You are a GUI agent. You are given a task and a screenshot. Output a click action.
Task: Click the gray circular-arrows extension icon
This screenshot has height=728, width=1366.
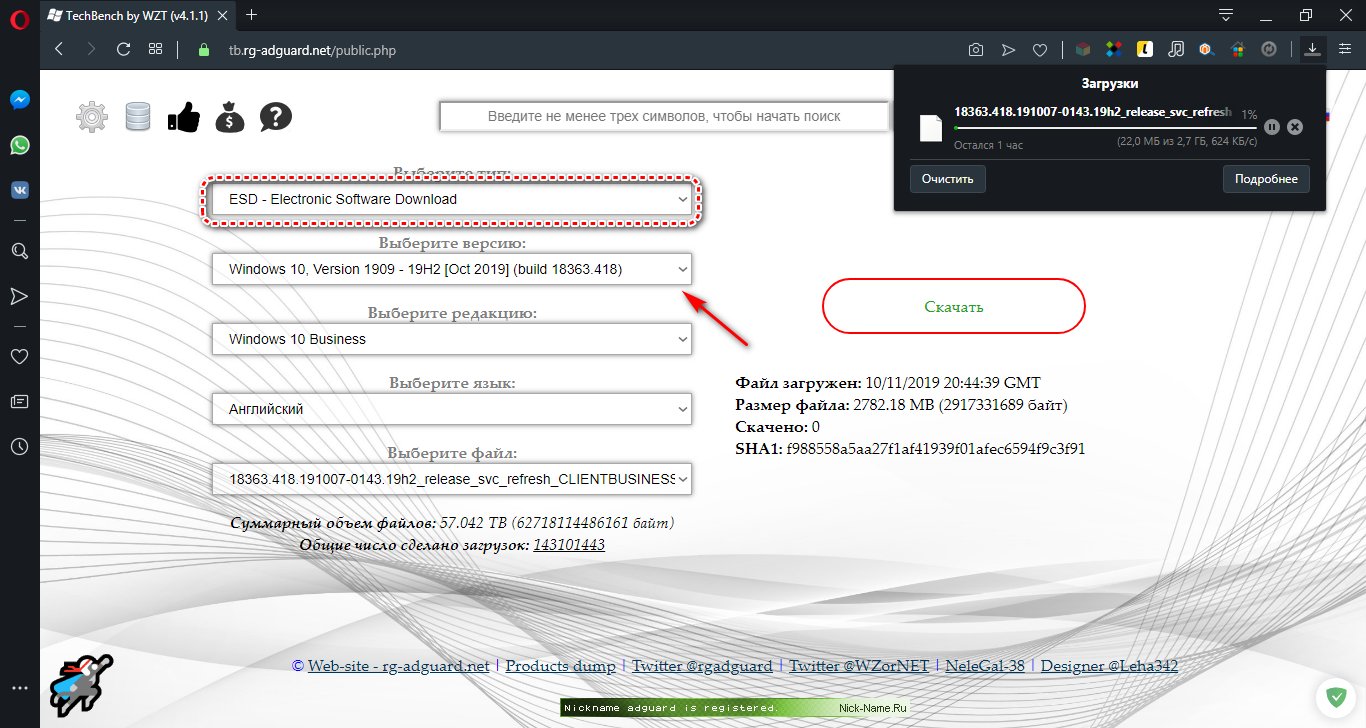pyautogui.click(x=1270, y=49)
